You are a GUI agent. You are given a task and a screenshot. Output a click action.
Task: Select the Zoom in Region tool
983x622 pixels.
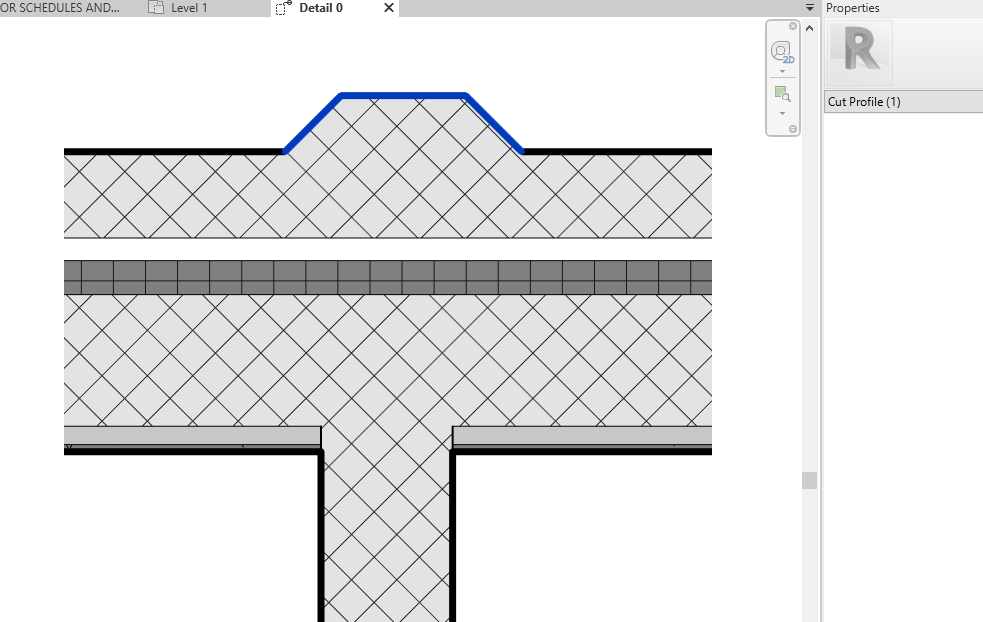click(x=781, y=92)
